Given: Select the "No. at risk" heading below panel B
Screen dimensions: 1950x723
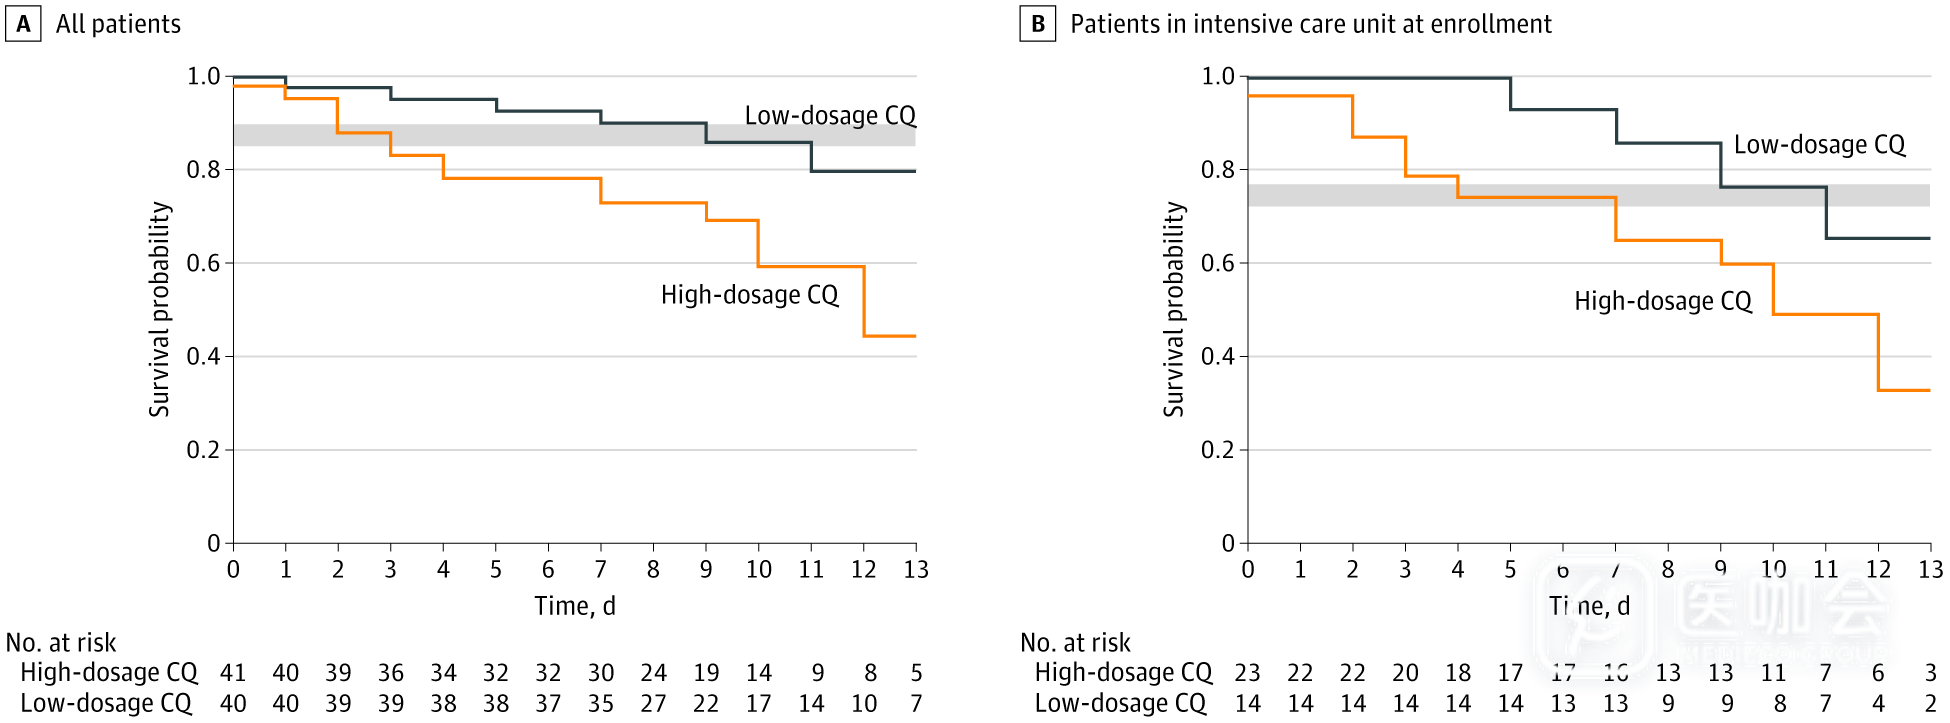Looking at the screenshot, I should click(x=1075, y=643).
